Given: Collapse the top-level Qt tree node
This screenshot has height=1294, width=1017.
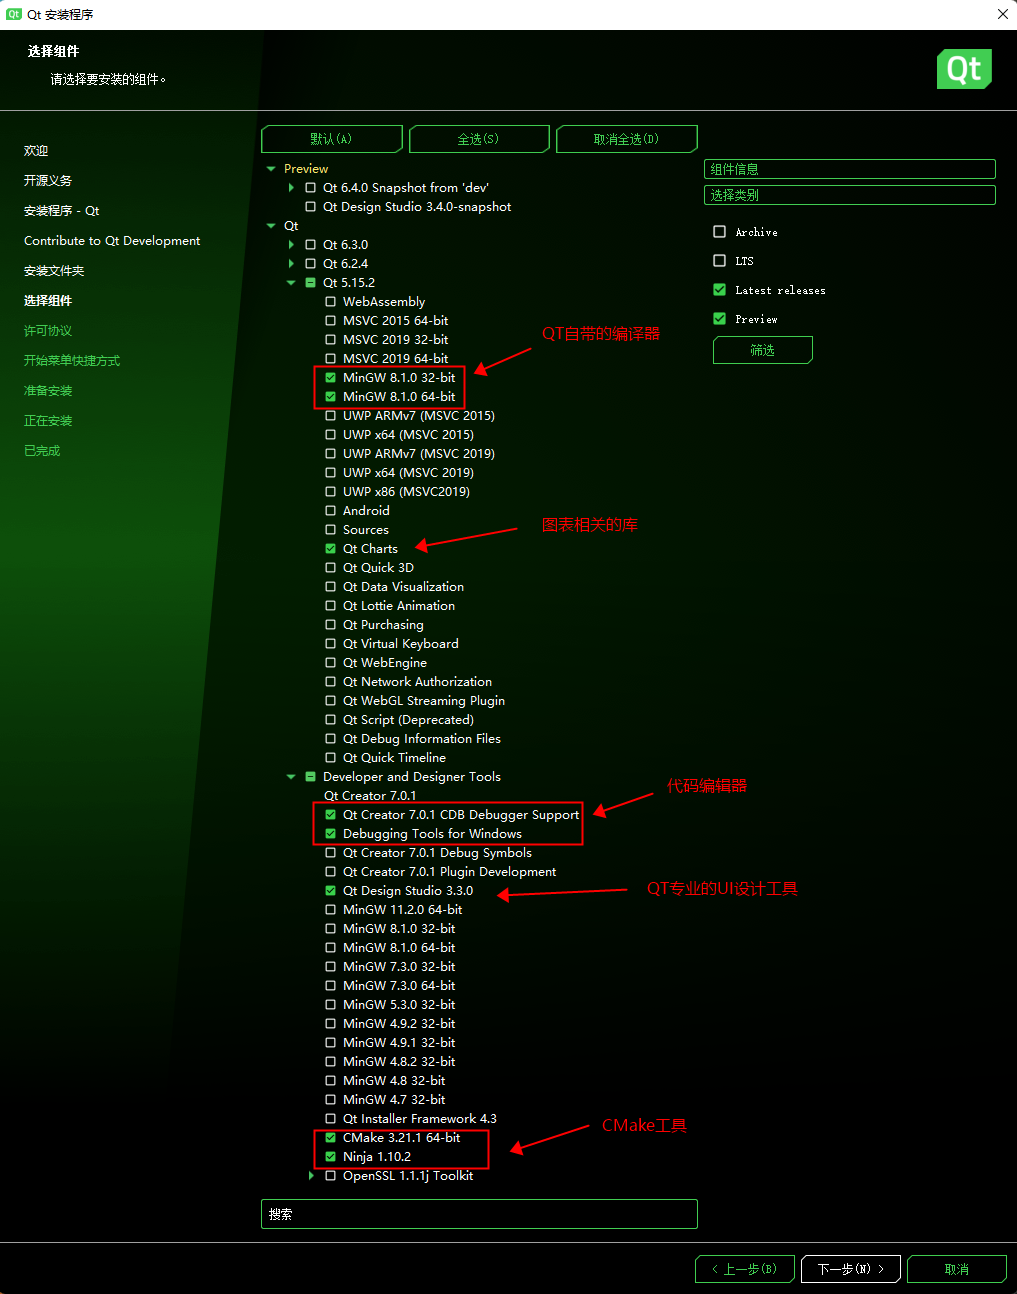Looking at the screenshot, I should (x=271, y=226).
